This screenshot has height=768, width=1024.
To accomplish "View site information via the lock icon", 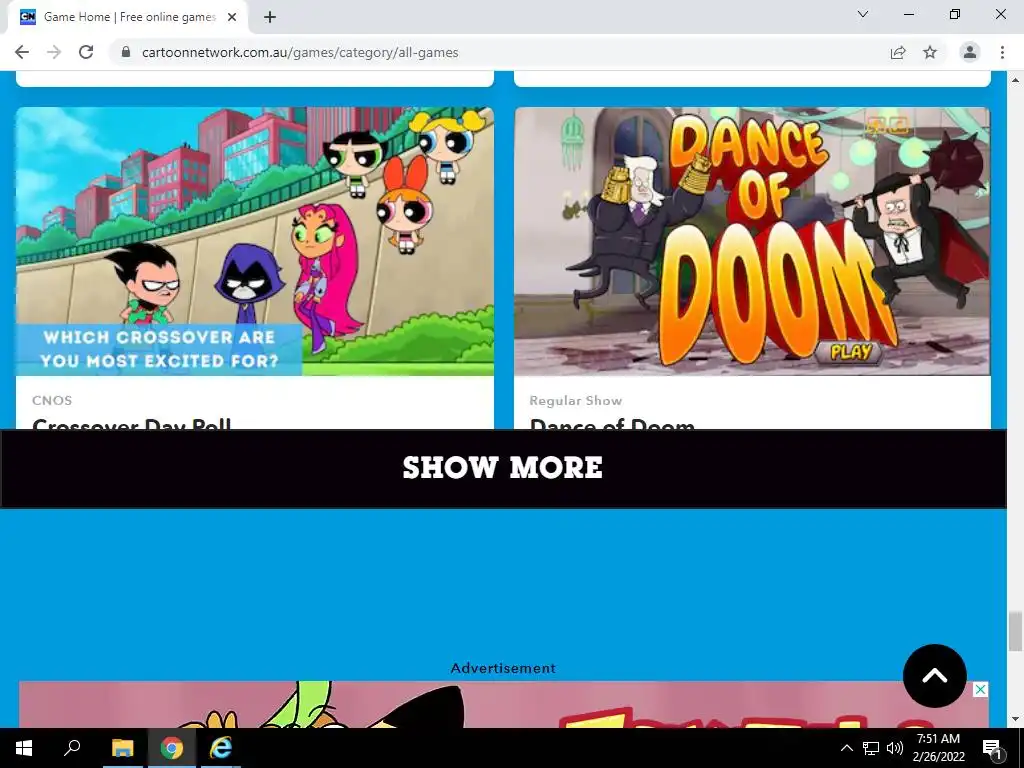I will [127, 52].
